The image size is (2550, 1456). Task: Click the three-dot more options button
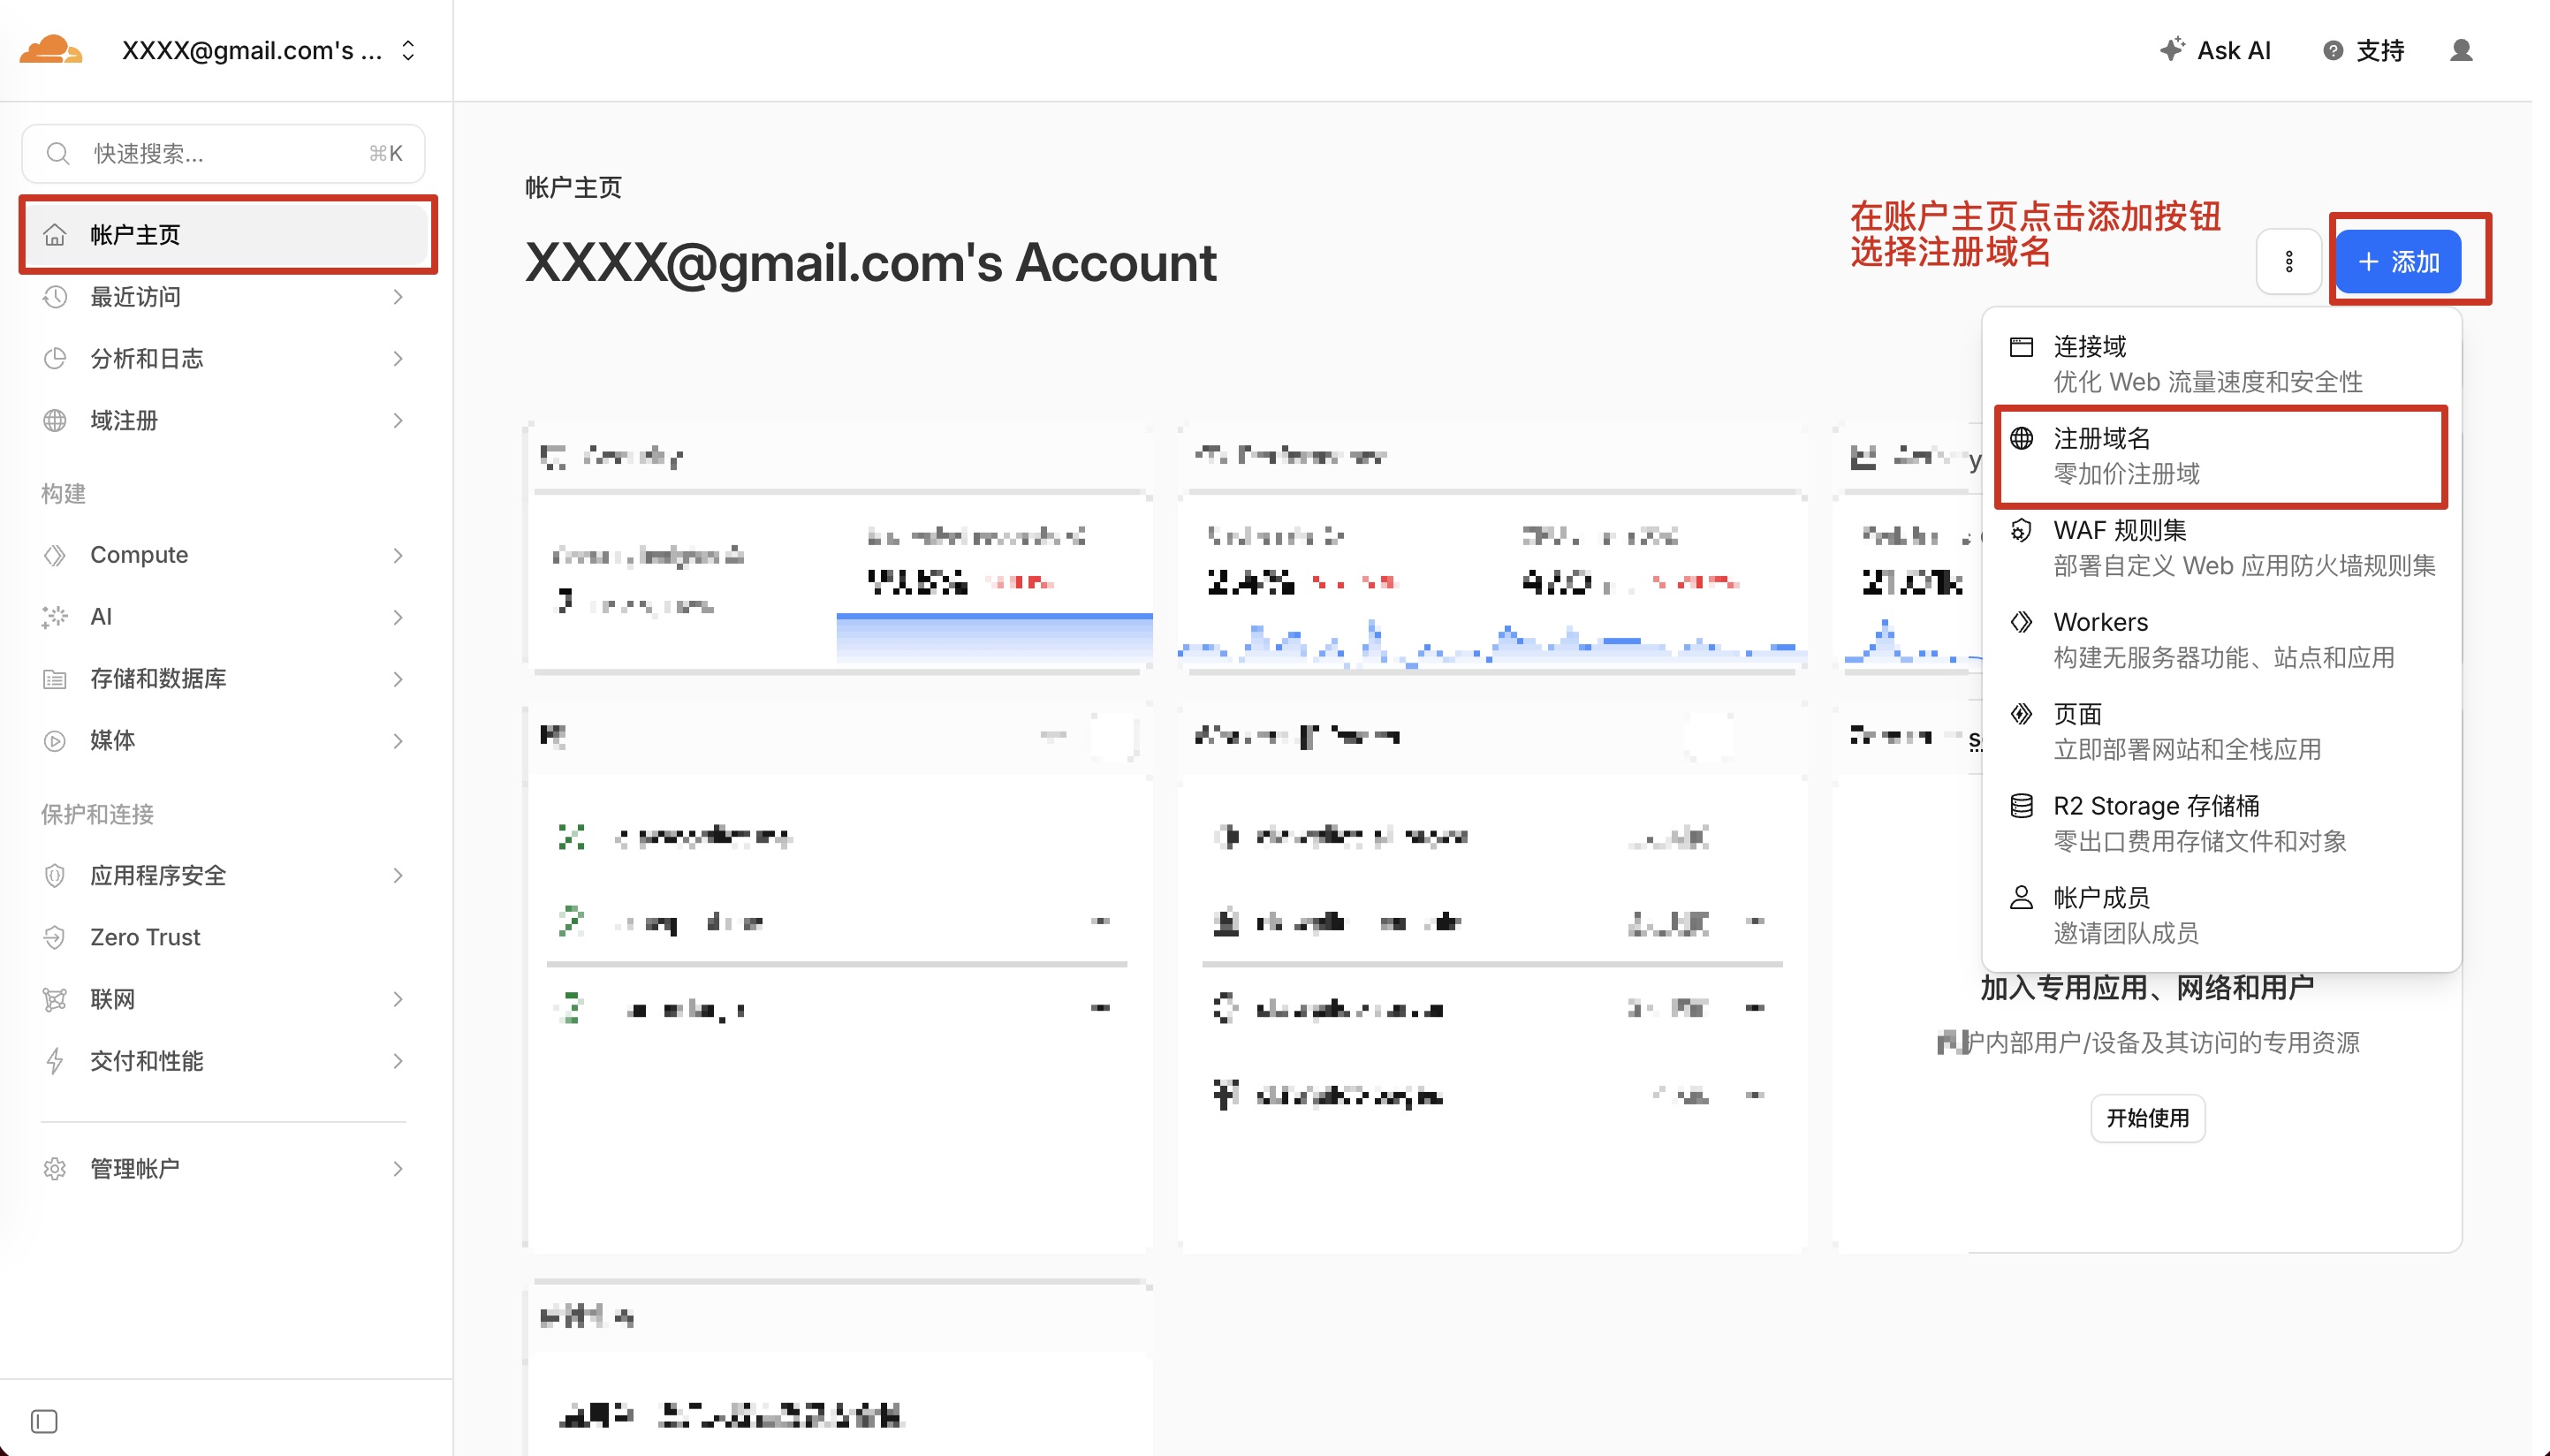[2288, 262]
